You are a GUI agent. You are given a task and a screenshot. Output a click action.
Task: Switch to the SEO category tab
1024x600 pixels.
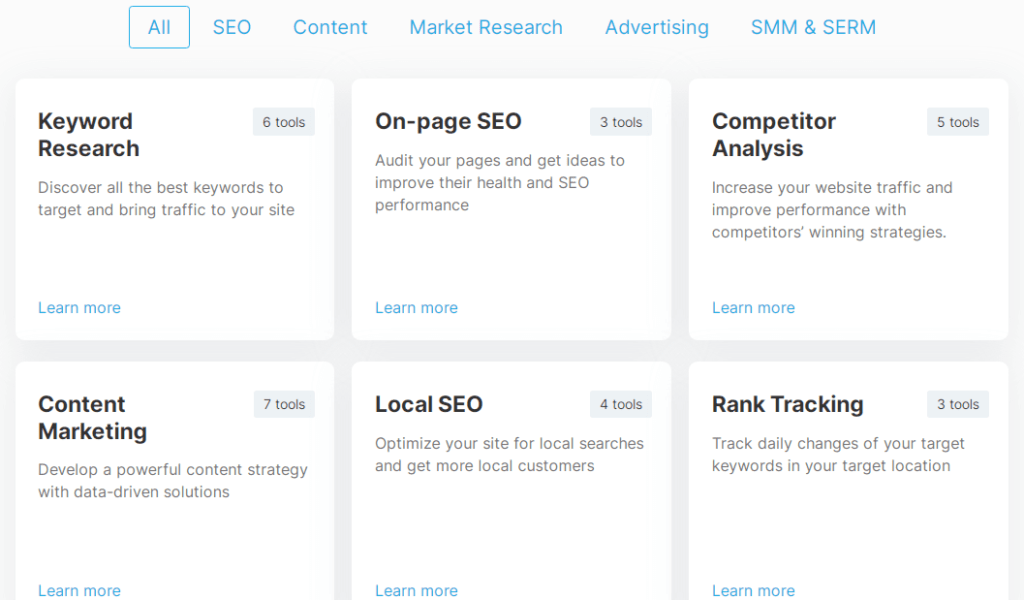tap(231, 27)
